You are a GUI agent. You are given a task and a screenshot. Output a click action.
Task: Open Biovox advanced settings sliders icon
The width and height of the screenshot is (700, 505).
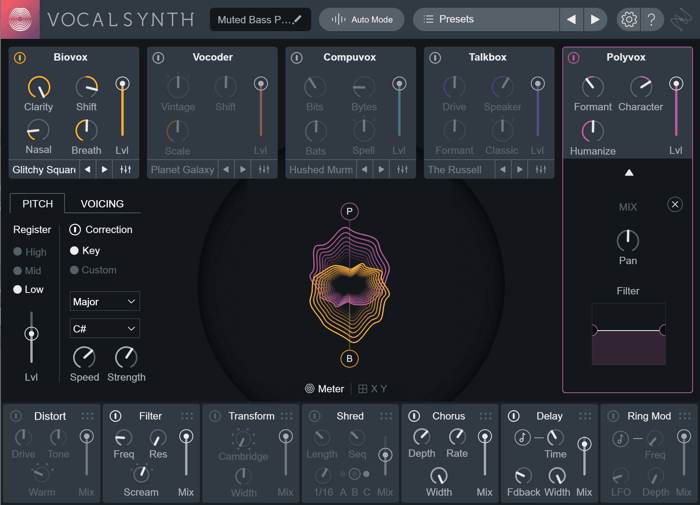(125, 170)
